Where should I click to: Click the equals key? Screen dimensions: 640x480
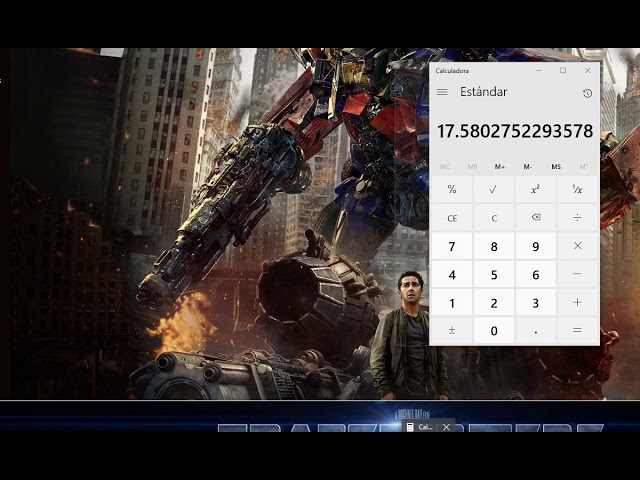(578, 330)
